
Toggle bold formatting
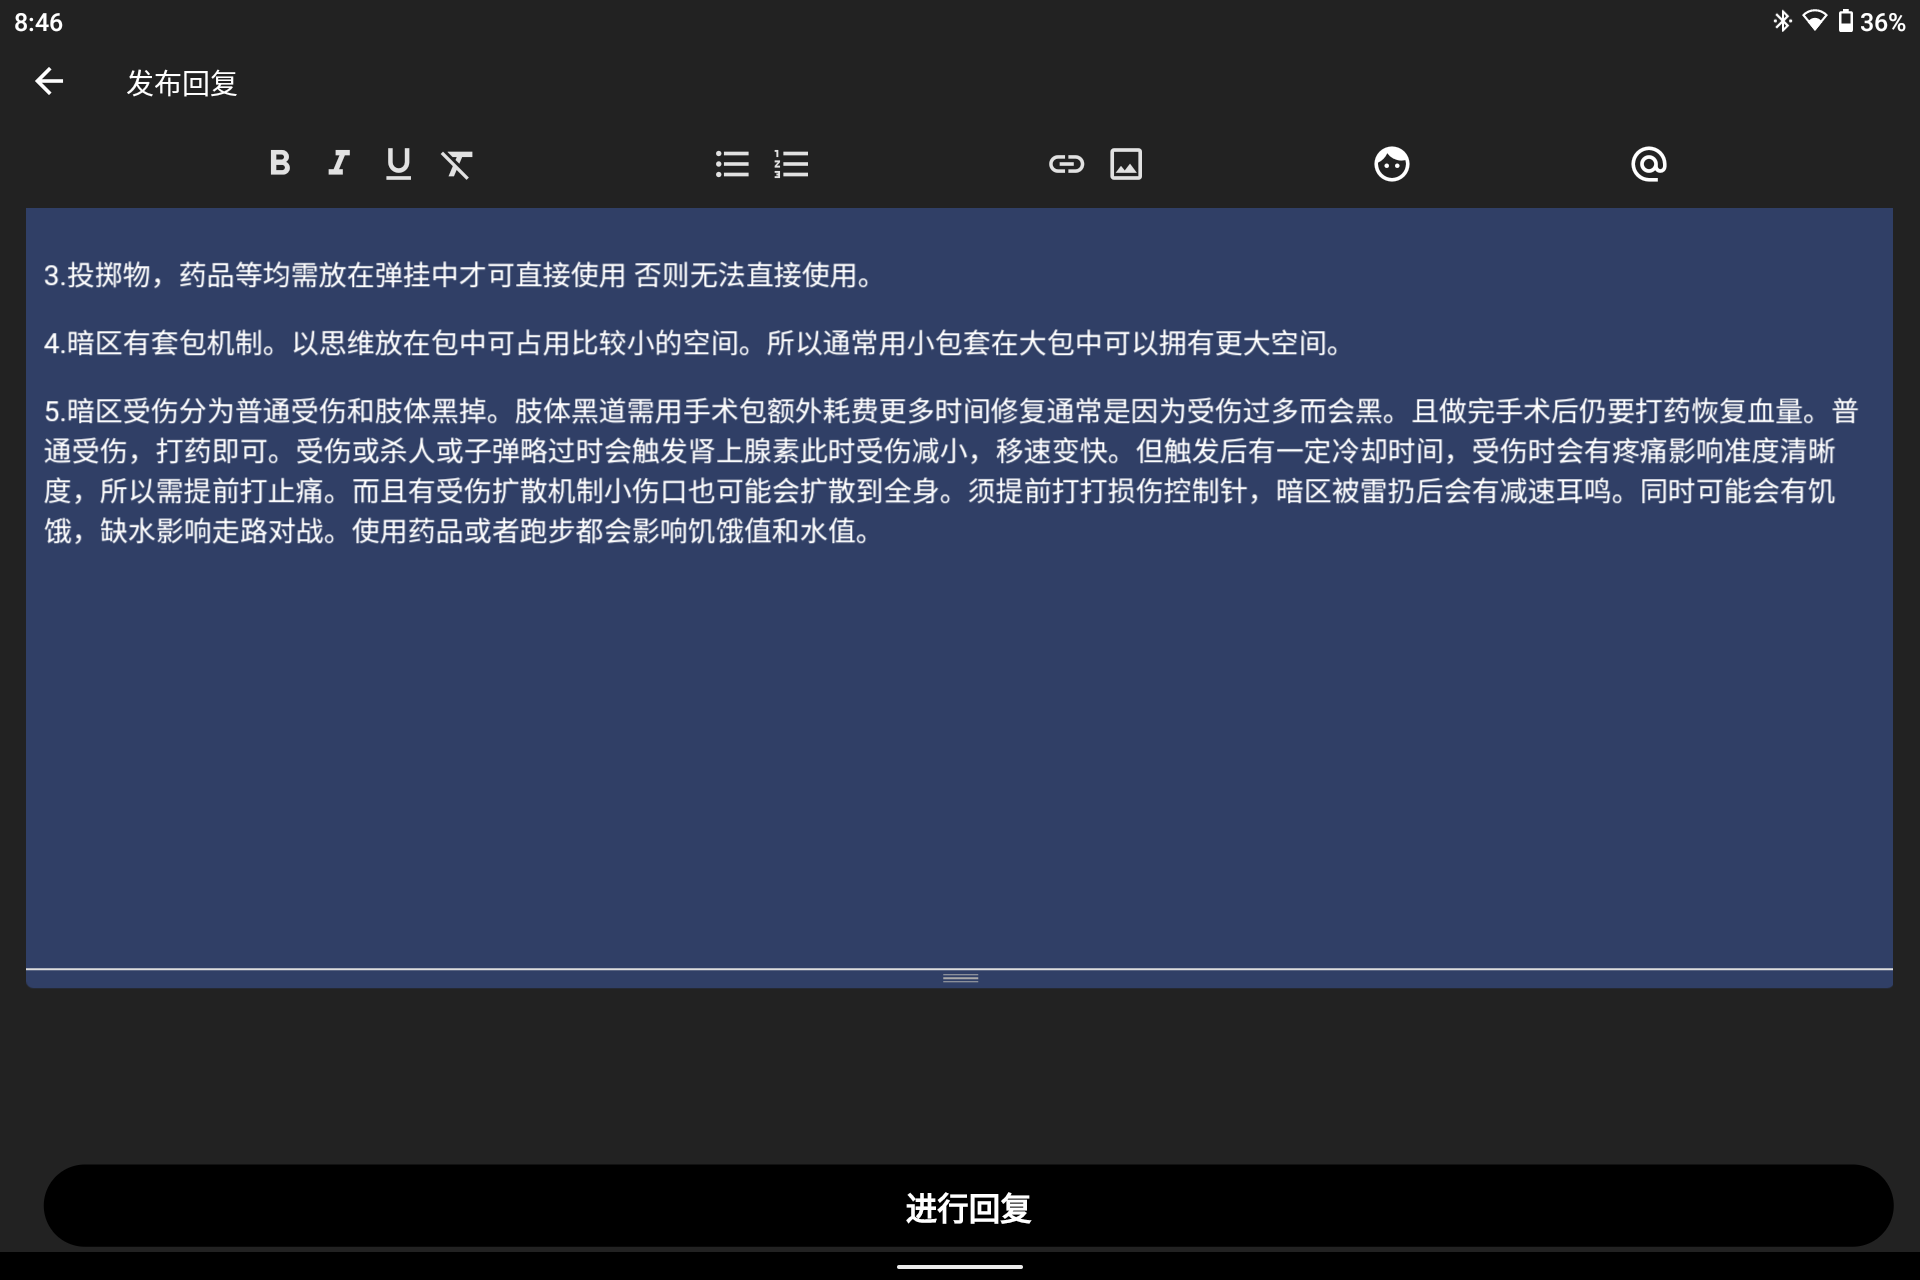click(280, 163)
